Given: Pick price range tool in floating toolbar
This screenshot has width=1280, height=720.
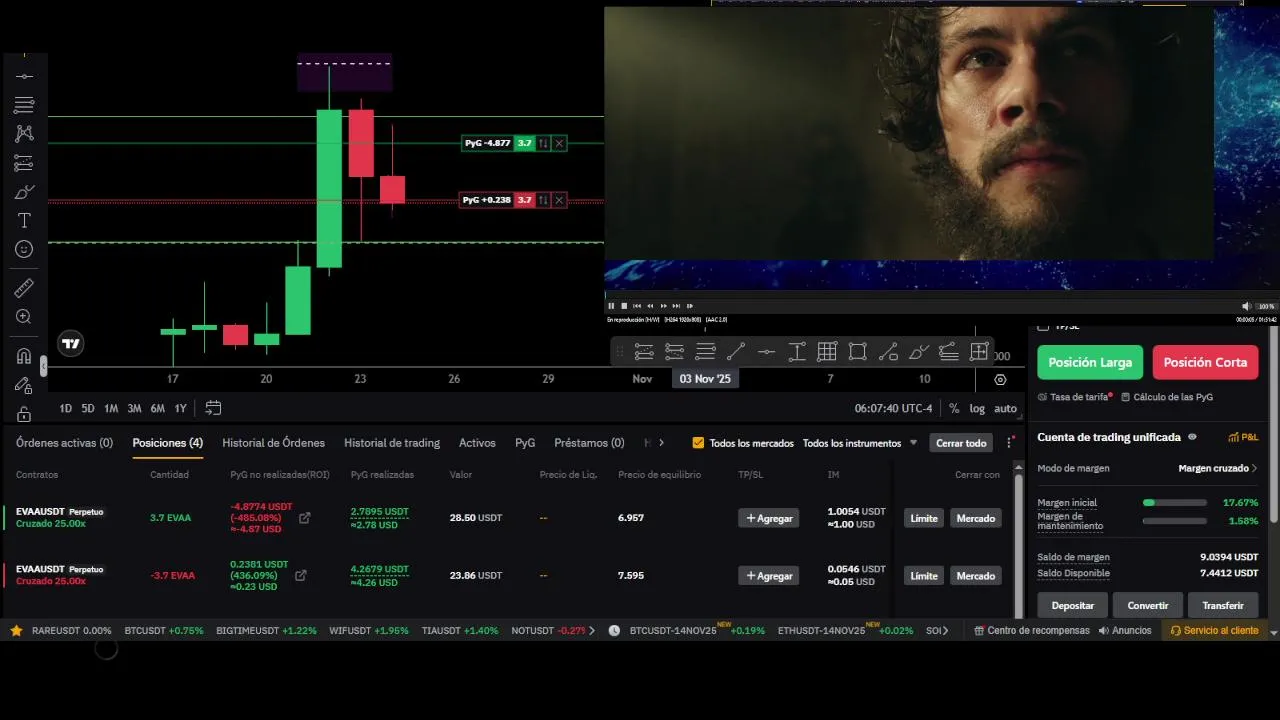Looking at the screenshot, I should point(797,352).
